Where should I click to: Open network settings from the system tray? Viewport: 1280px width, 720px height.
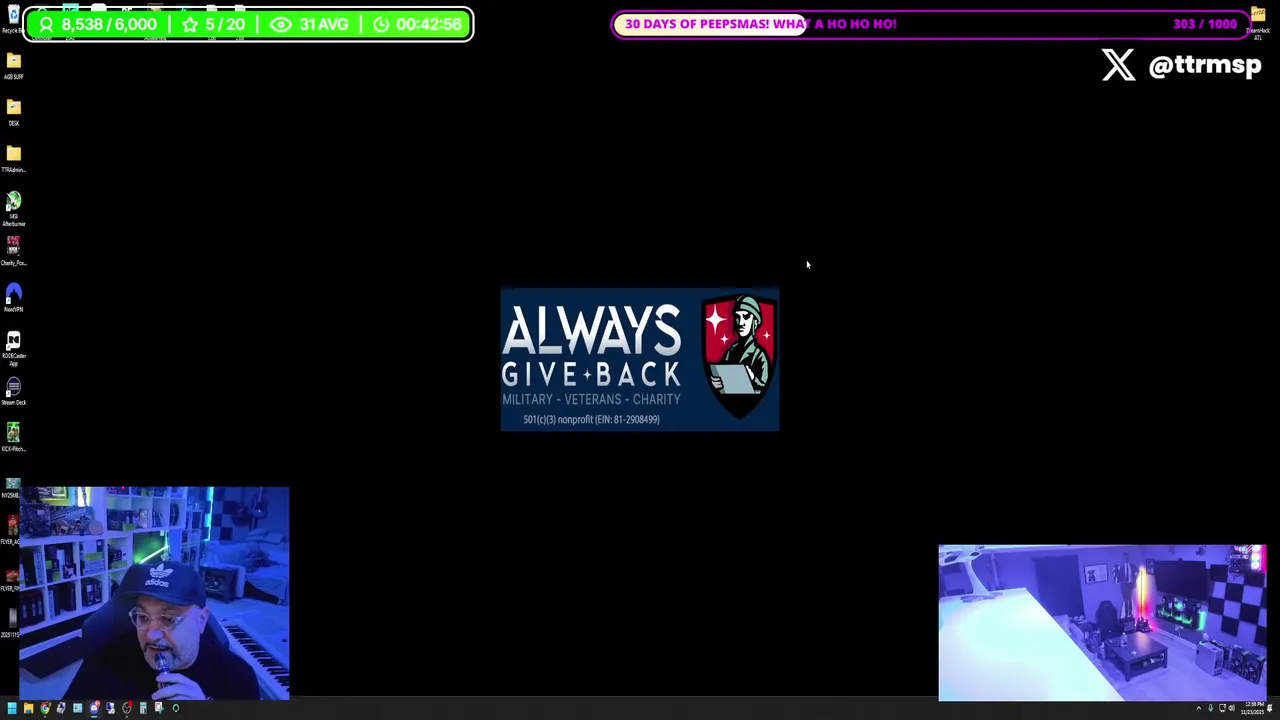[x=1222, y=708]
